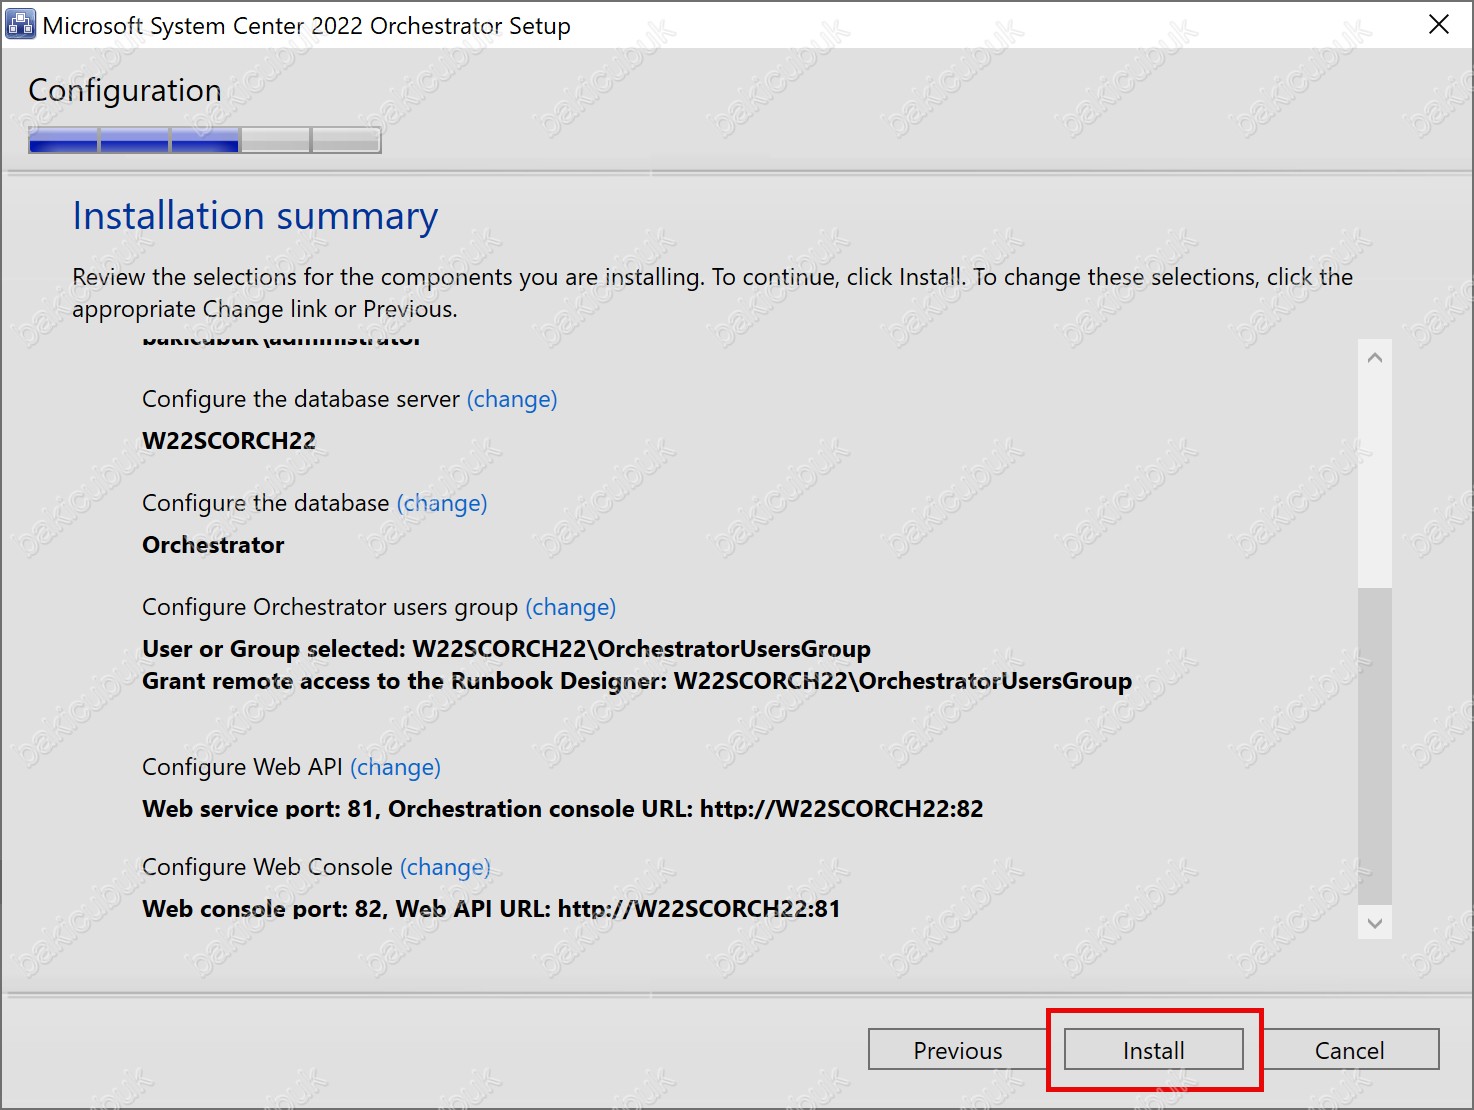Change the database server configuration

tap(512, 399)
